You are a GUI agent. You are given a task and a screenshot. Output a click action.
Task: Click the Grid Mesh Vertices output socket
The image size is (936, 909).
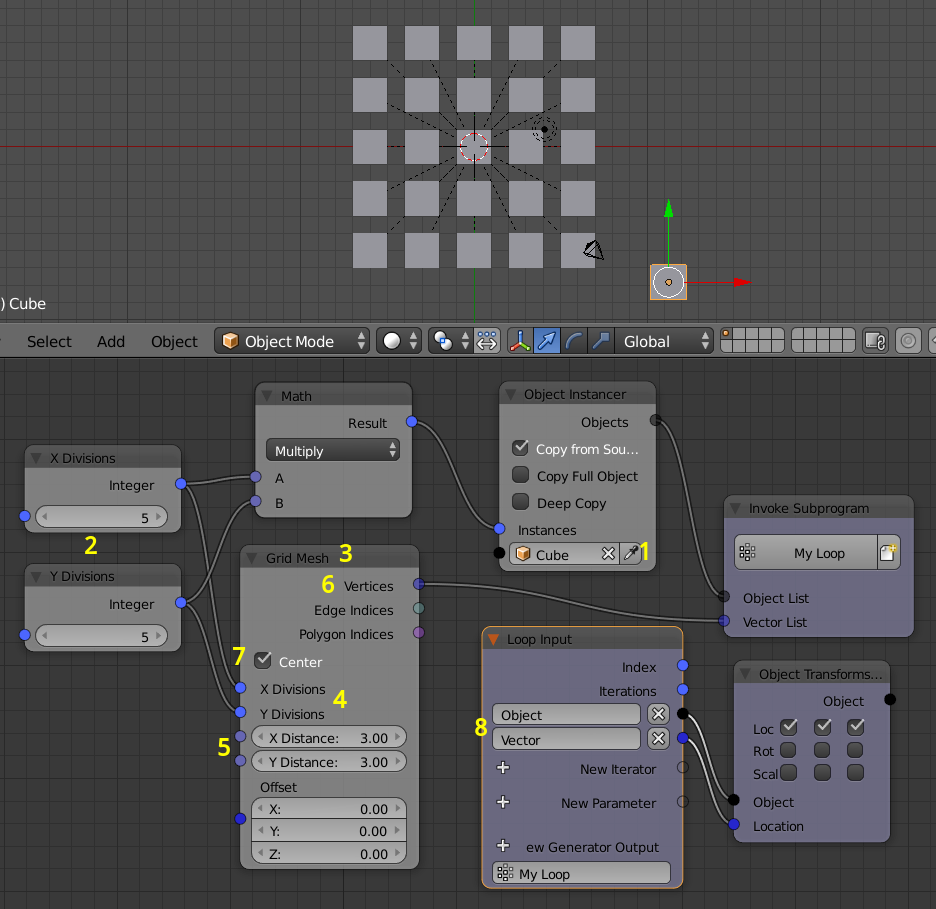click(x=419, y=584)
